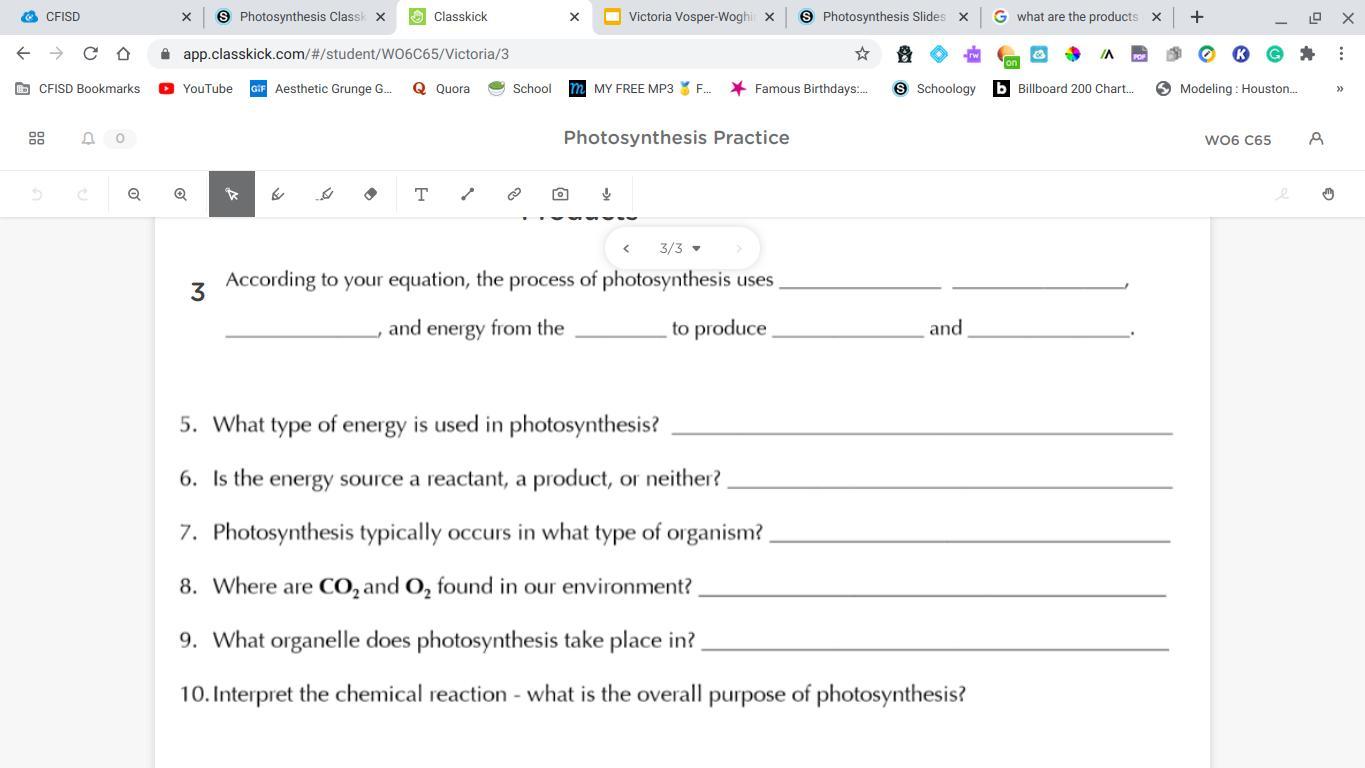This screenshot has height=768, width=1365.
Task: Select the highlighter tool
Action: [x=325, y=194]
